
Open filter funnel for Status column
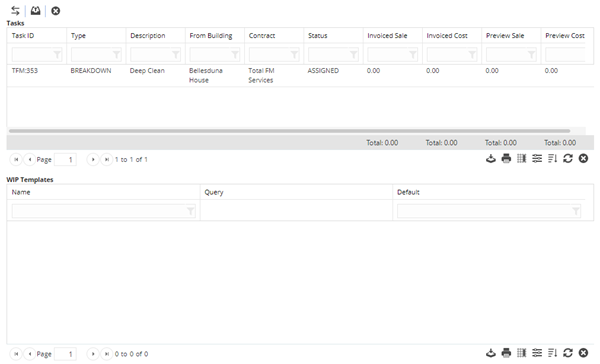(x=354, y=55)
